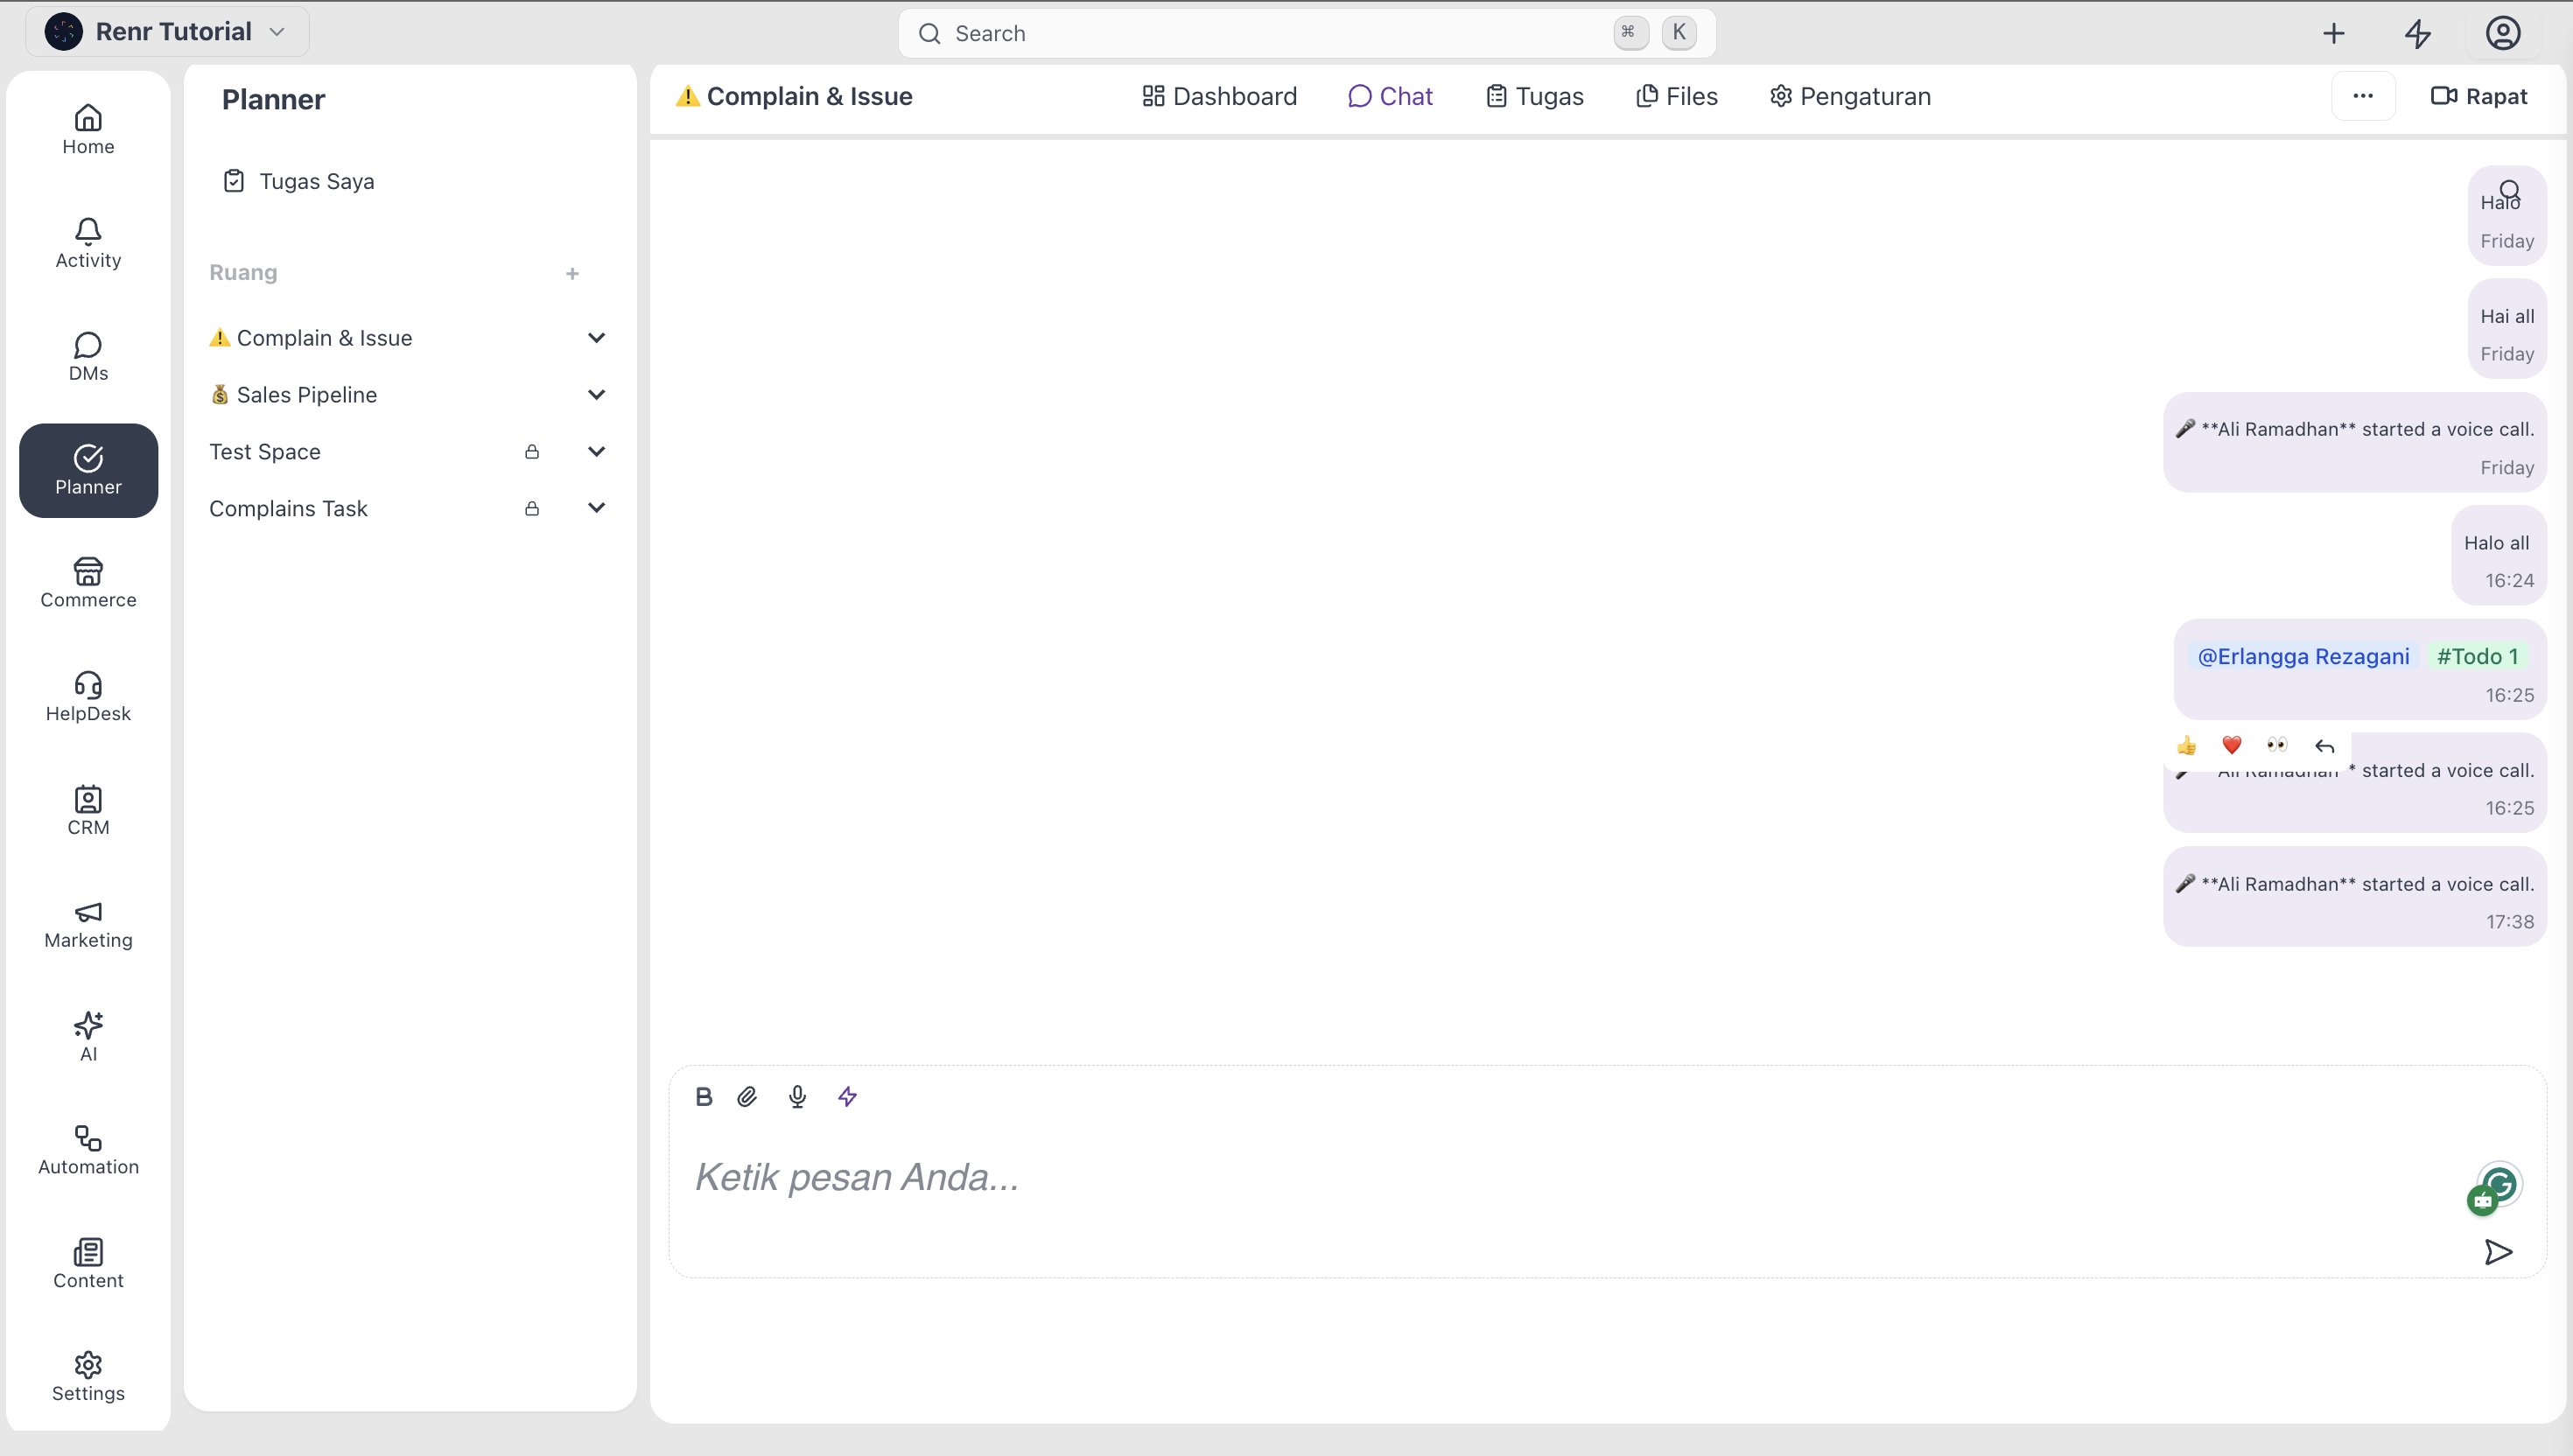2573x1456 pixels.
Task: Open the Commerce module
Action: coord(88,584)
